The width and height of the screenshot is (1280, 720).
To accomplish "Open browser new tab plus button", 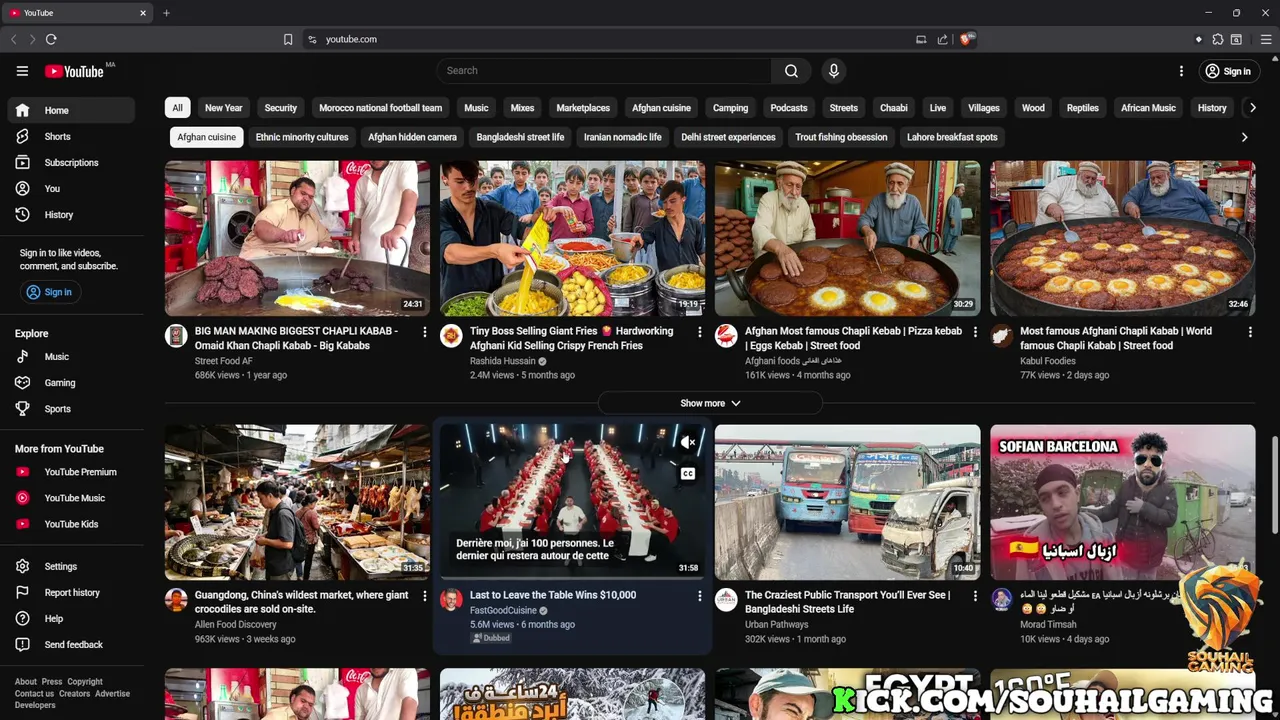I will (x=166, y=13).
